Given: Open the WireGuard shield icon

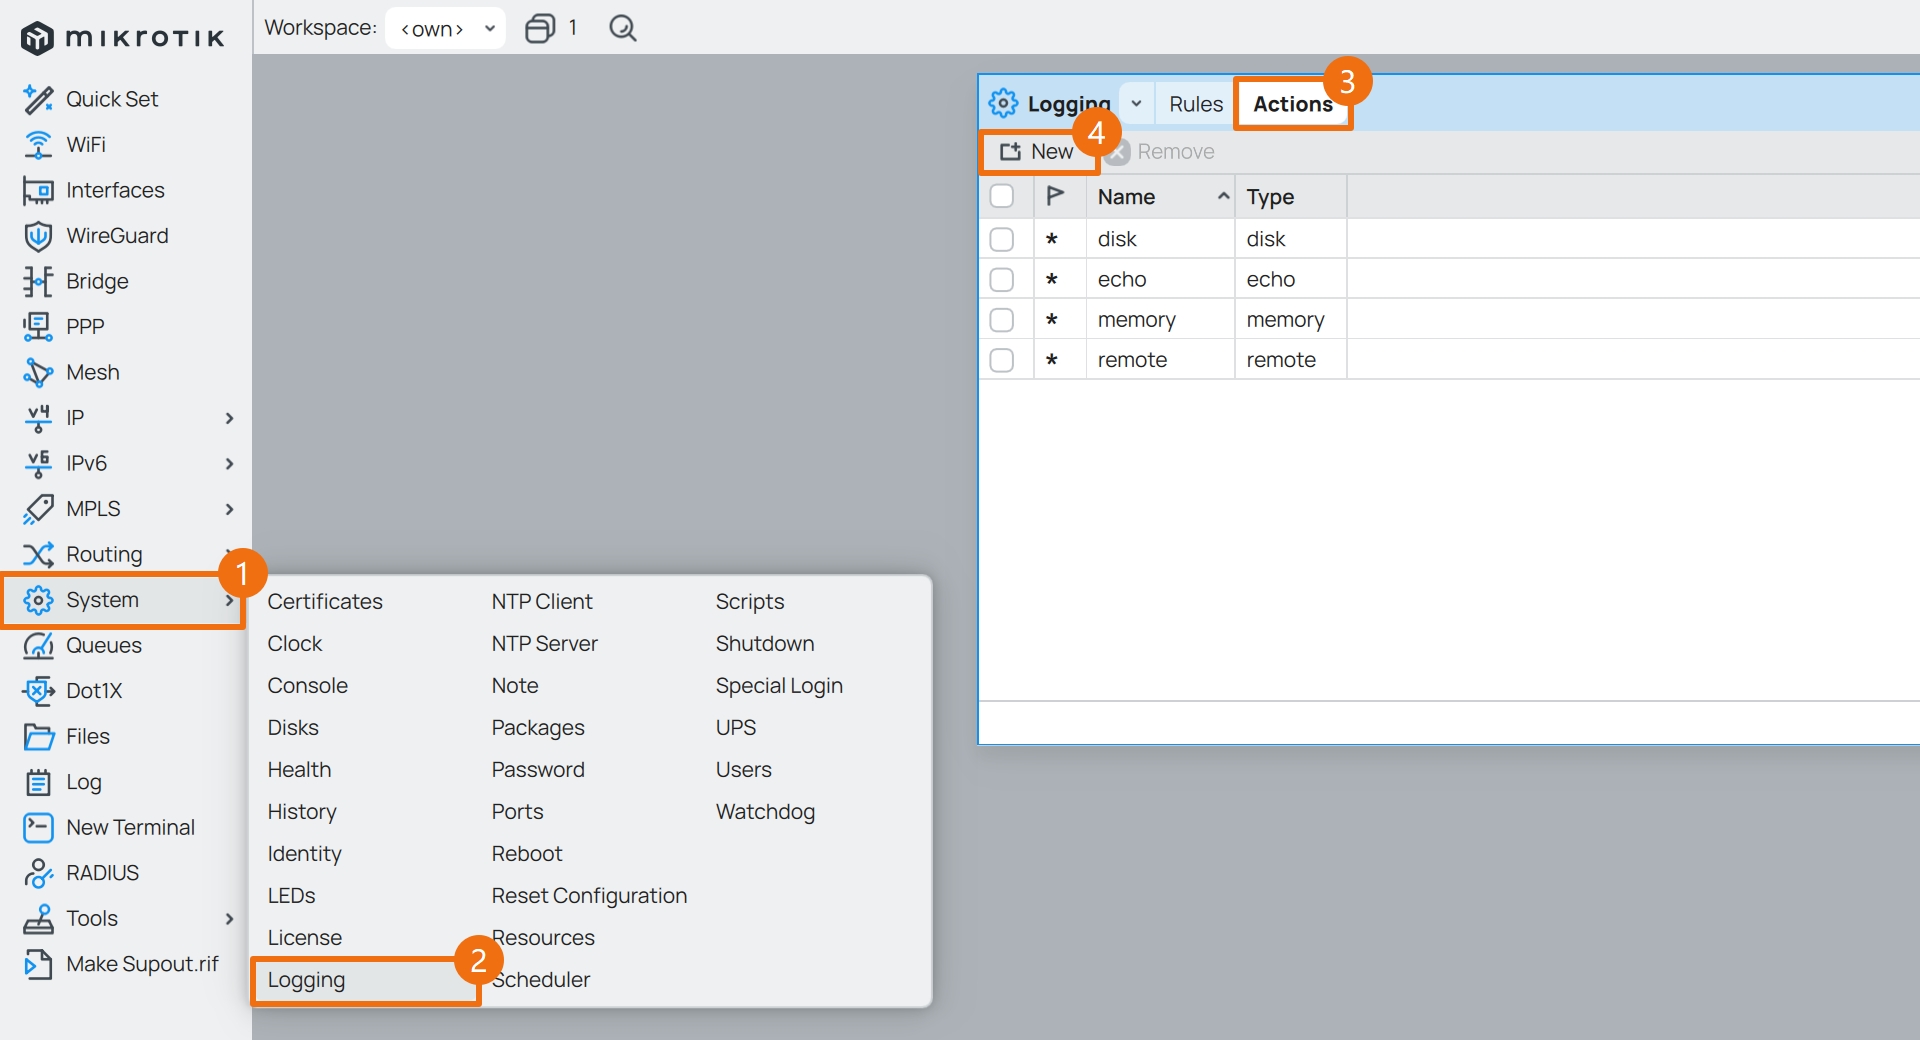Looking at the screenshot, I should (38, 236).
